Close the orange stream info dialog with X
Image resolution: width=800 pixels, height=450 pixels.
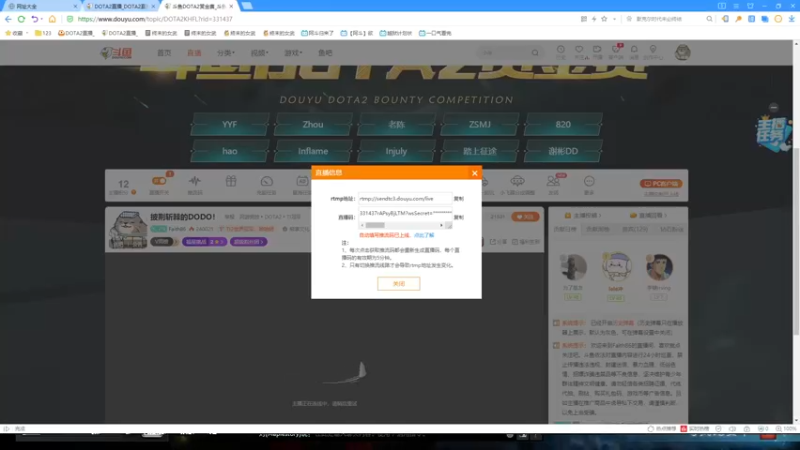point(474,173)
